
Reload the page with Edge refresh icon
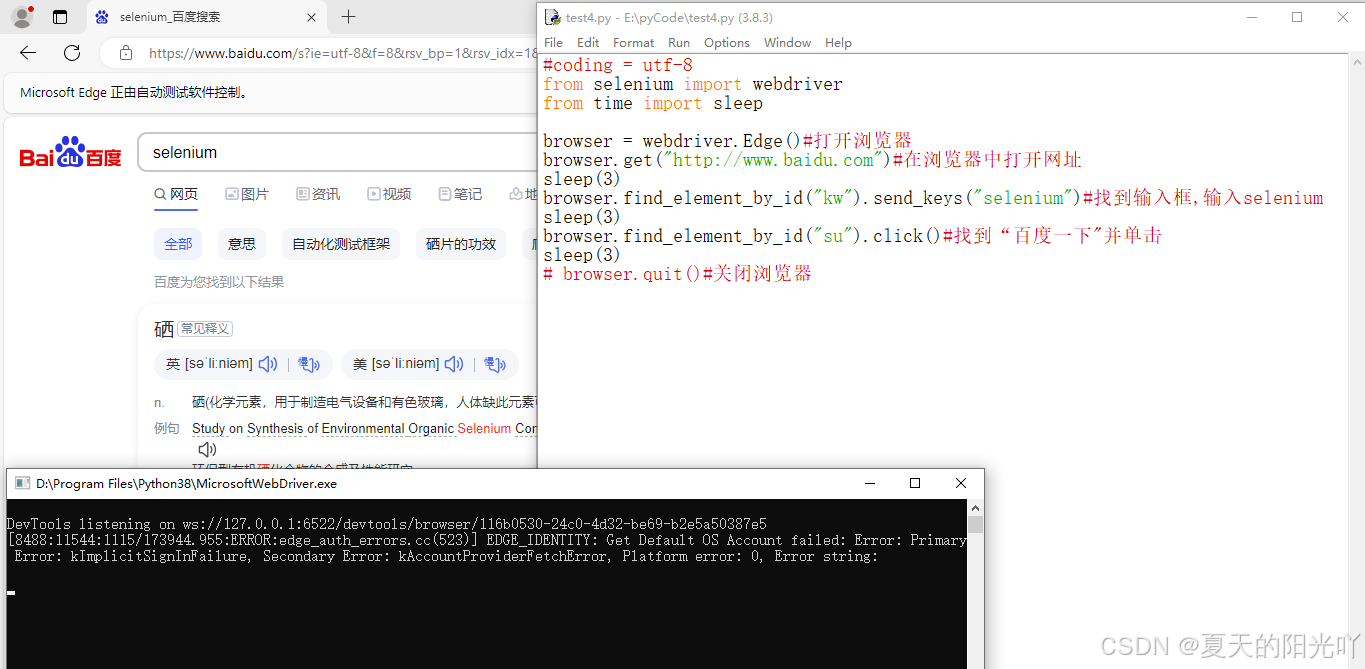pos(72,53)
